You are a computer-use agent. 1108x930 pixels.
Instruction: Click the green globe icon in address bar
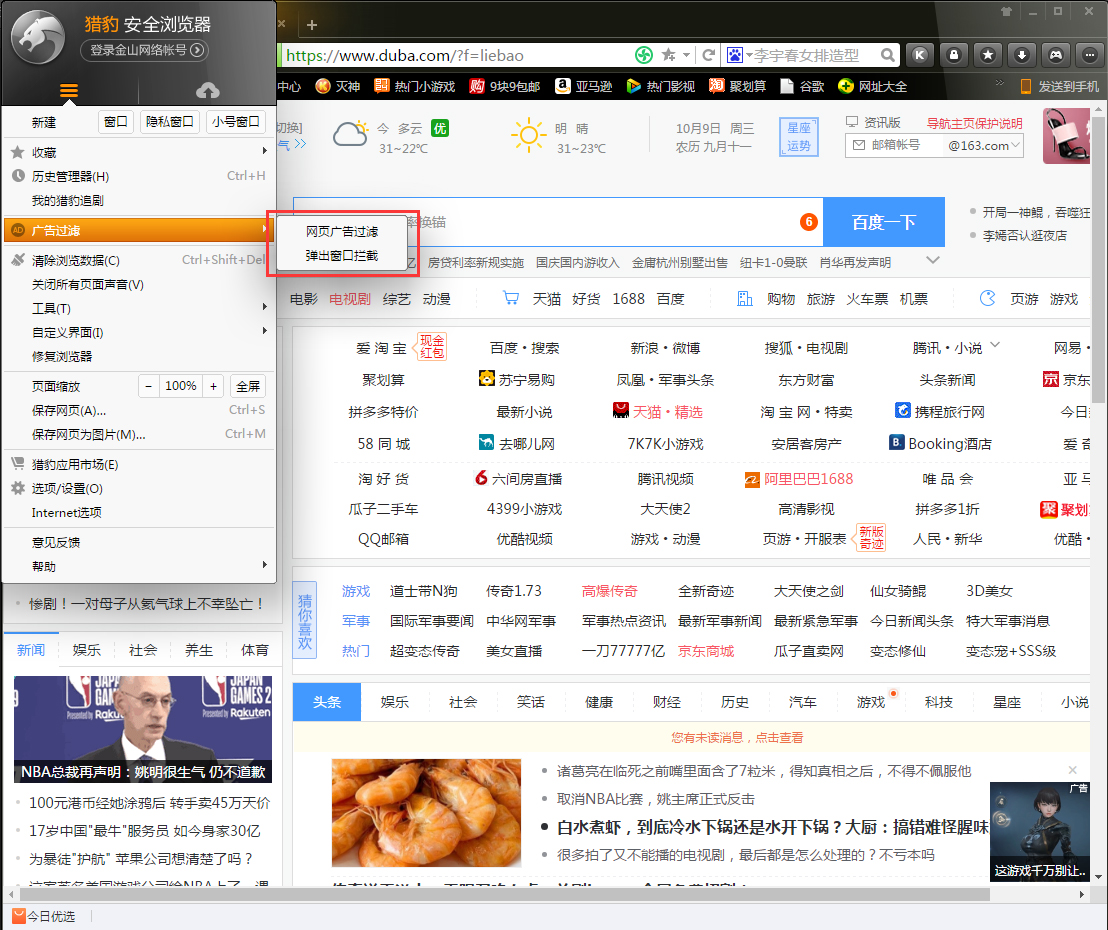click(x=643, y=55)
